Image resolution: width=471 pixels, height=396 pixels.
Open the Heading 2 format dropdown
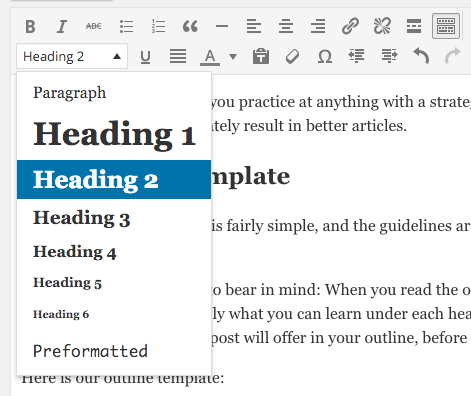(x=72, y=56)
